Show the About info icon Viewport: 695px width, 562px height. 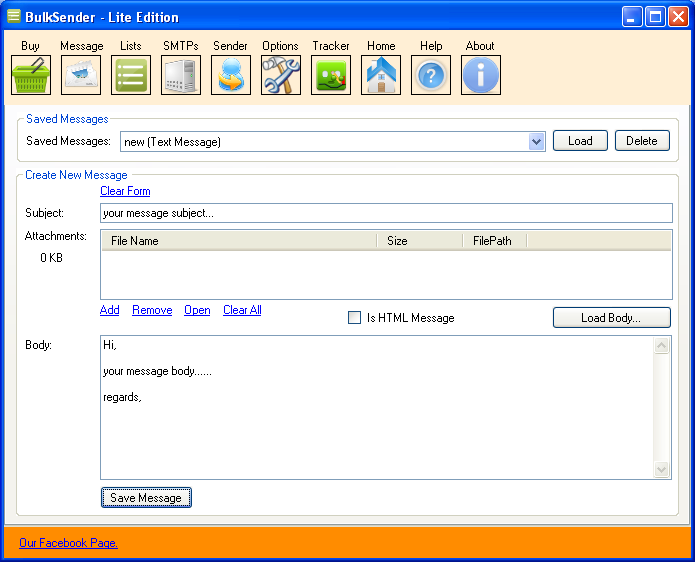click(x=481, y=75)
